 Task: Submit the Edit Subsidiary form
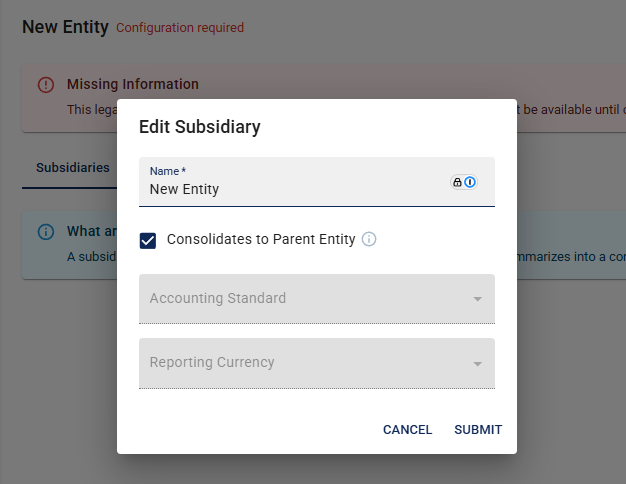[478, 430]
